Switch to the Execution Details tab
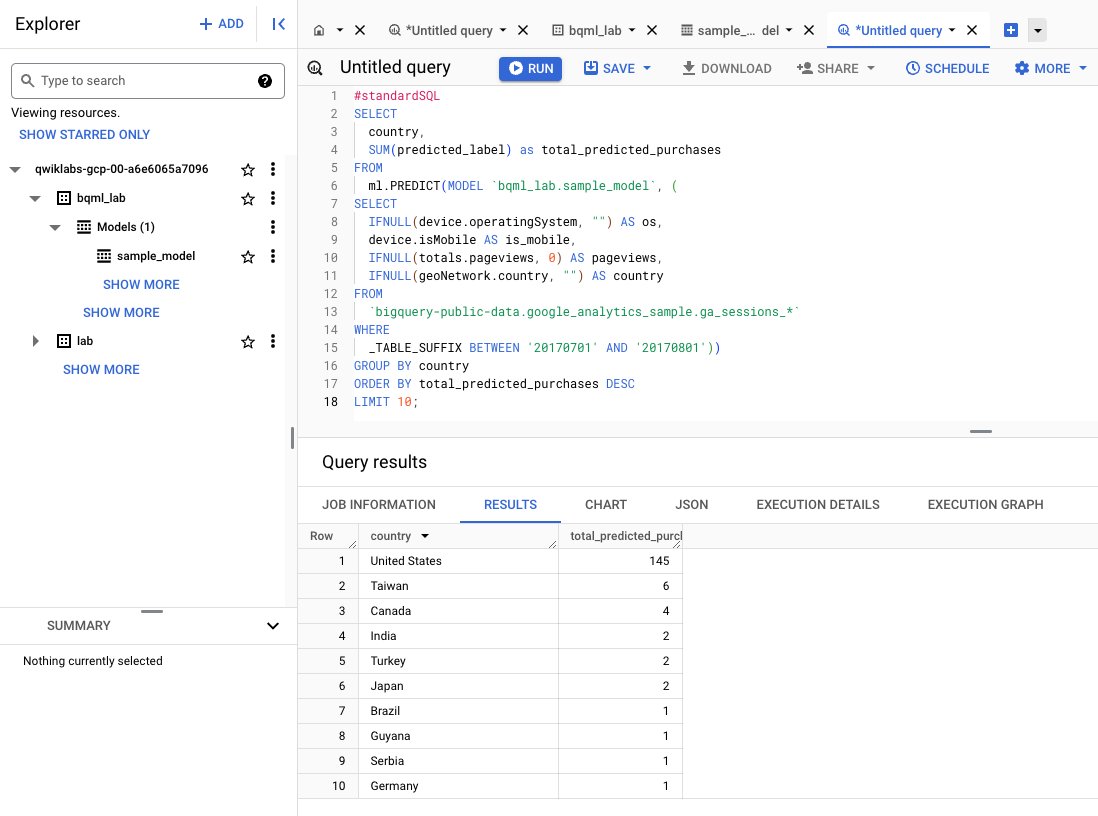Image resolution: width=1098 pixels, height=816 pixels. point(817,505)
